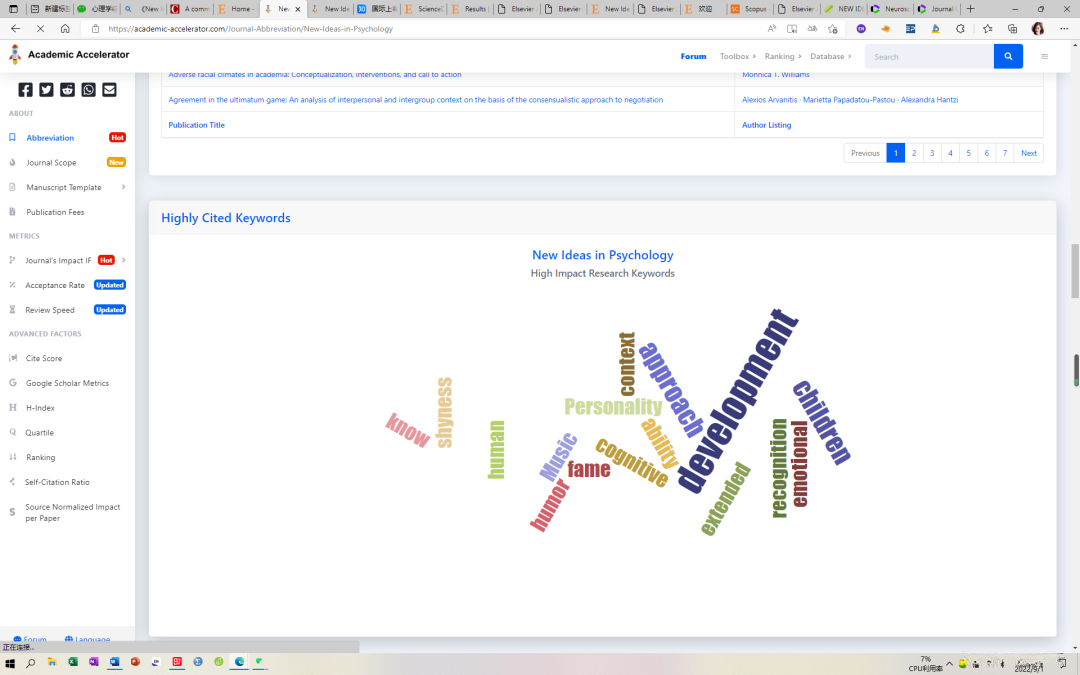Image resolution: width=1080 pixels, height=675 pixels.
Task: Open PowerPoint from the taskbar
Action: click(x=135, y=662)
